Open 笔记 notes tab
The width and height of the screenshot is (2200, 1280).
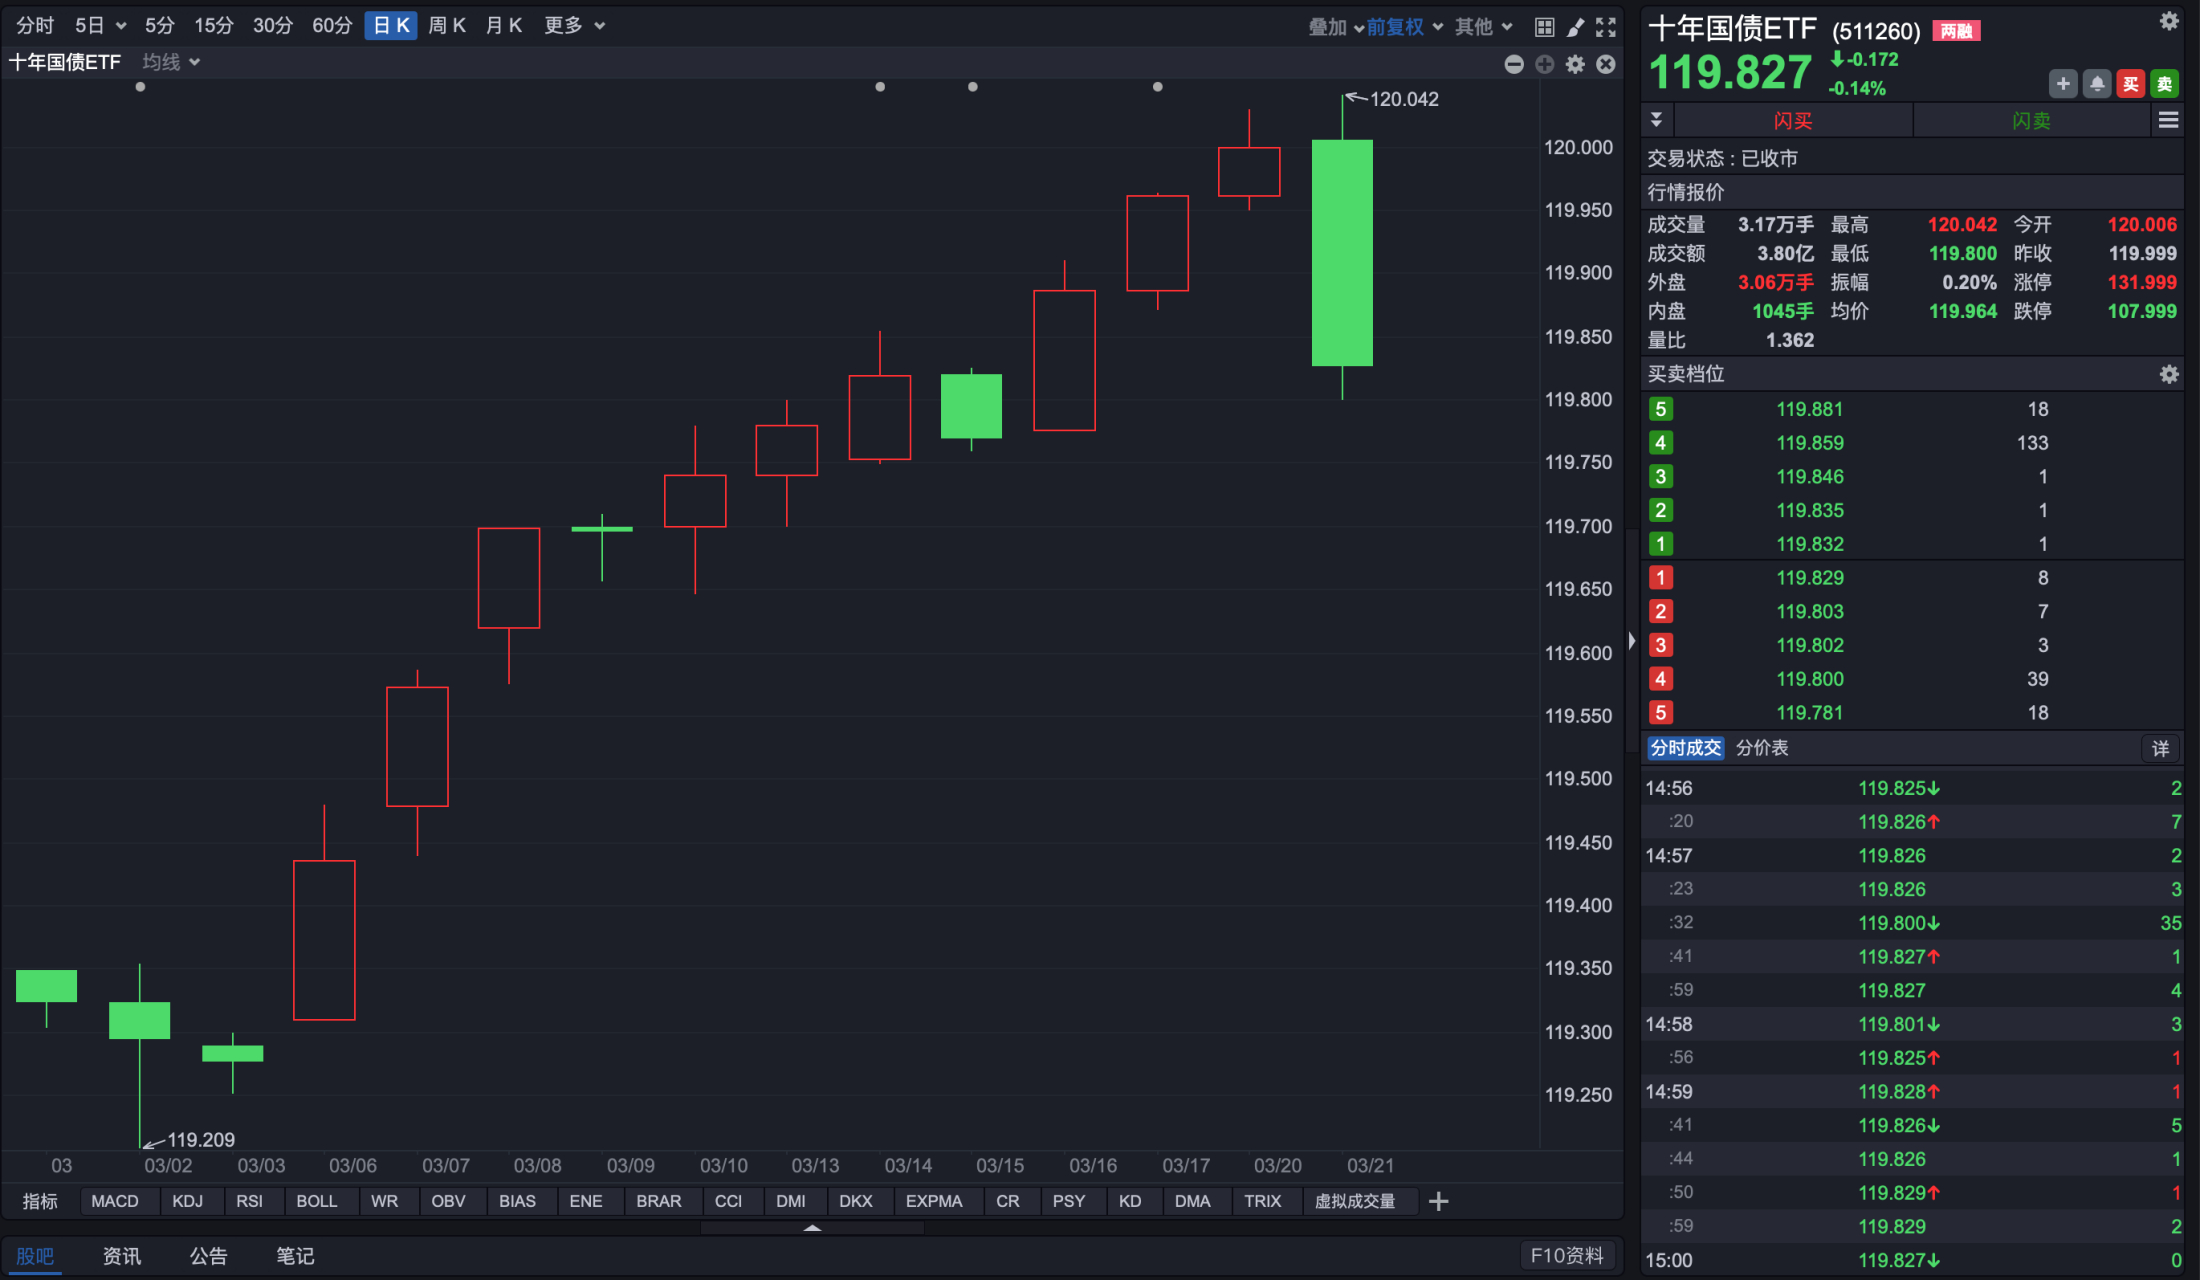click(x=295, y=1256)
